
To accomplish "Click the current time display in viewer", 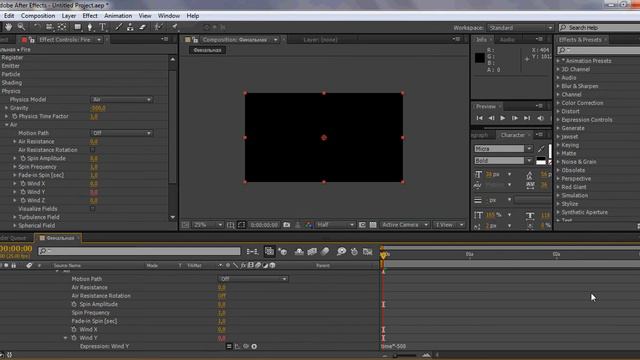I will click(x=264, y=225).
